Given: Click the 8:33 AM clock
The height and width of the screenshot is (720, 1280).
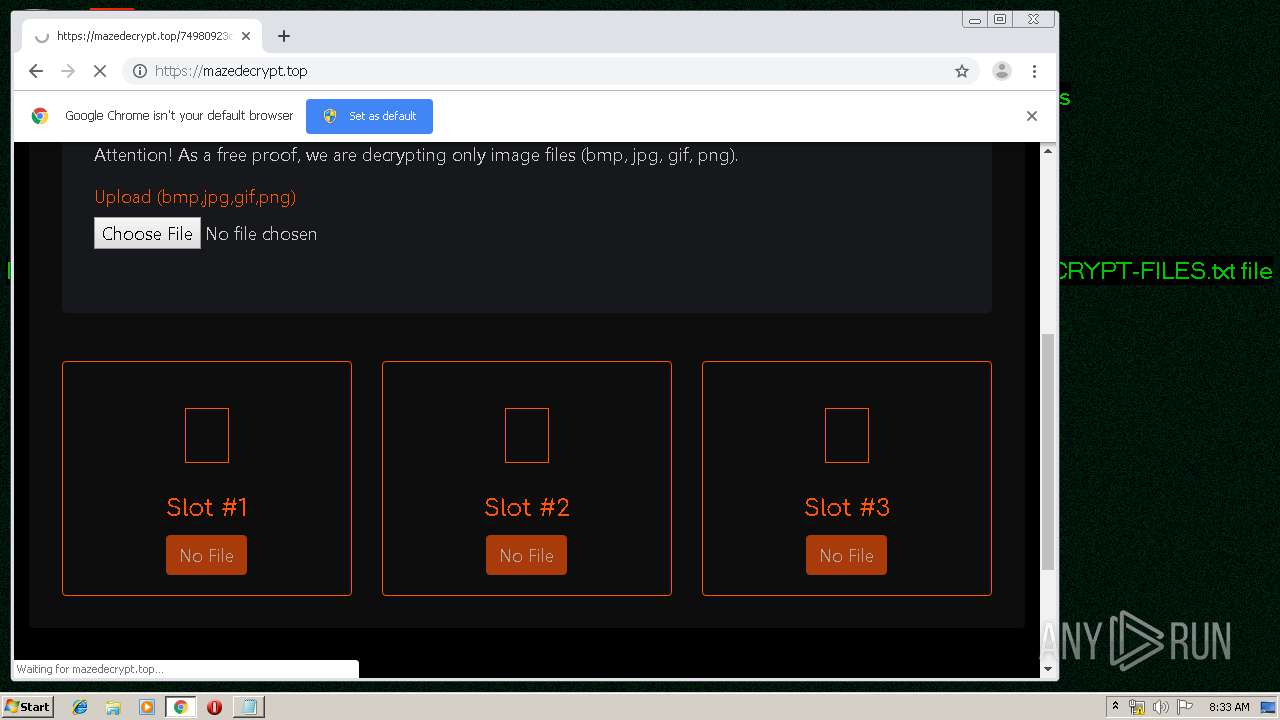Looking at the screenshot, I should click(x=1229, y=707).
